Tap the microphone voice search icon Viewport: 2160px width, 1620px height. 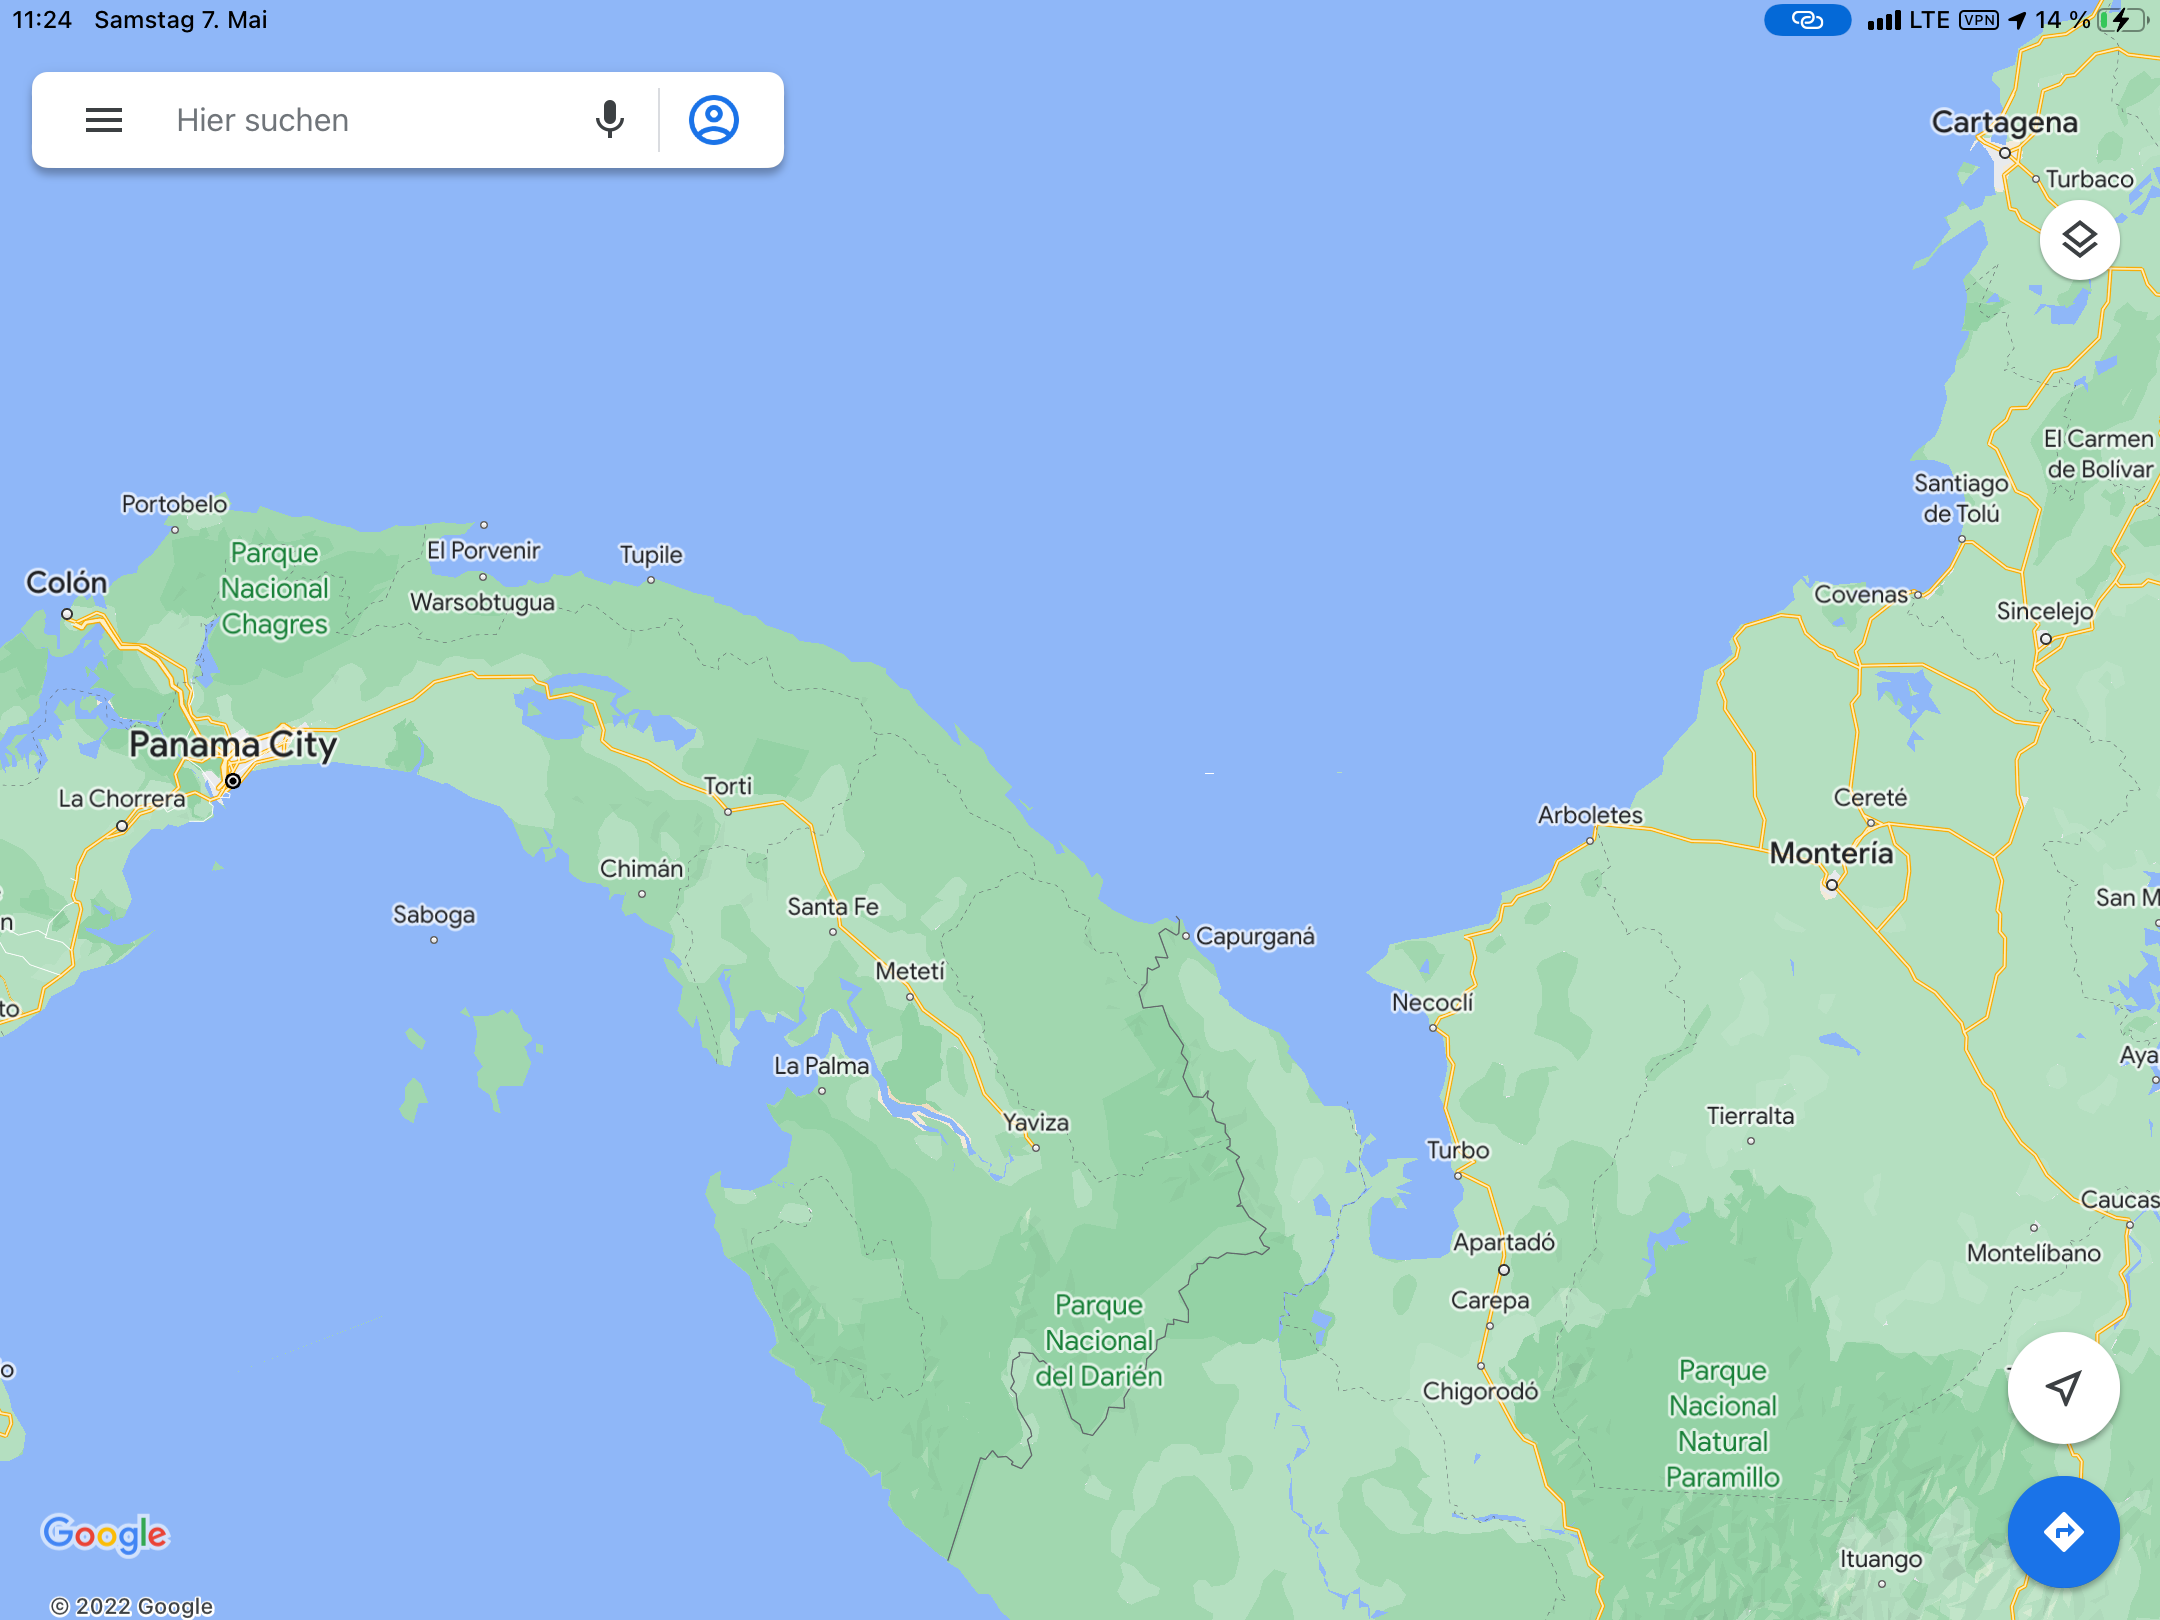[609, 120]
